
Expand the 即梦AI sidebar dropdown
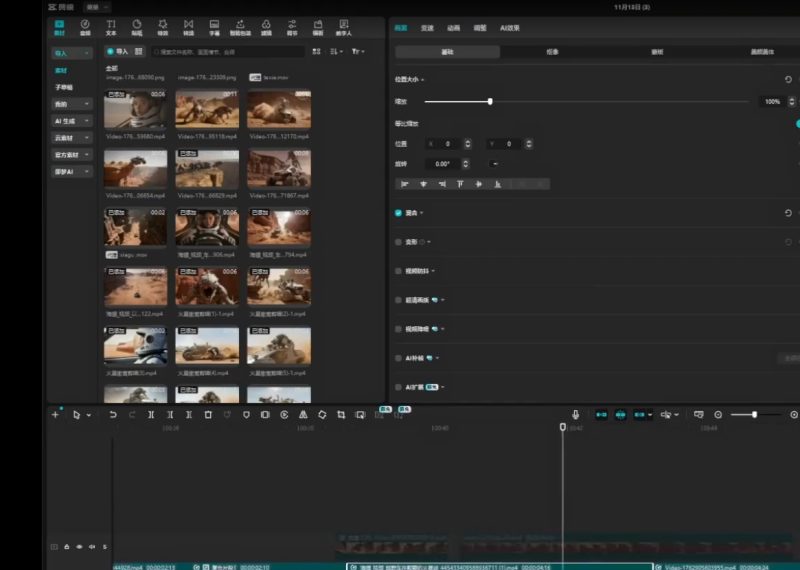(x=72, y=171)
